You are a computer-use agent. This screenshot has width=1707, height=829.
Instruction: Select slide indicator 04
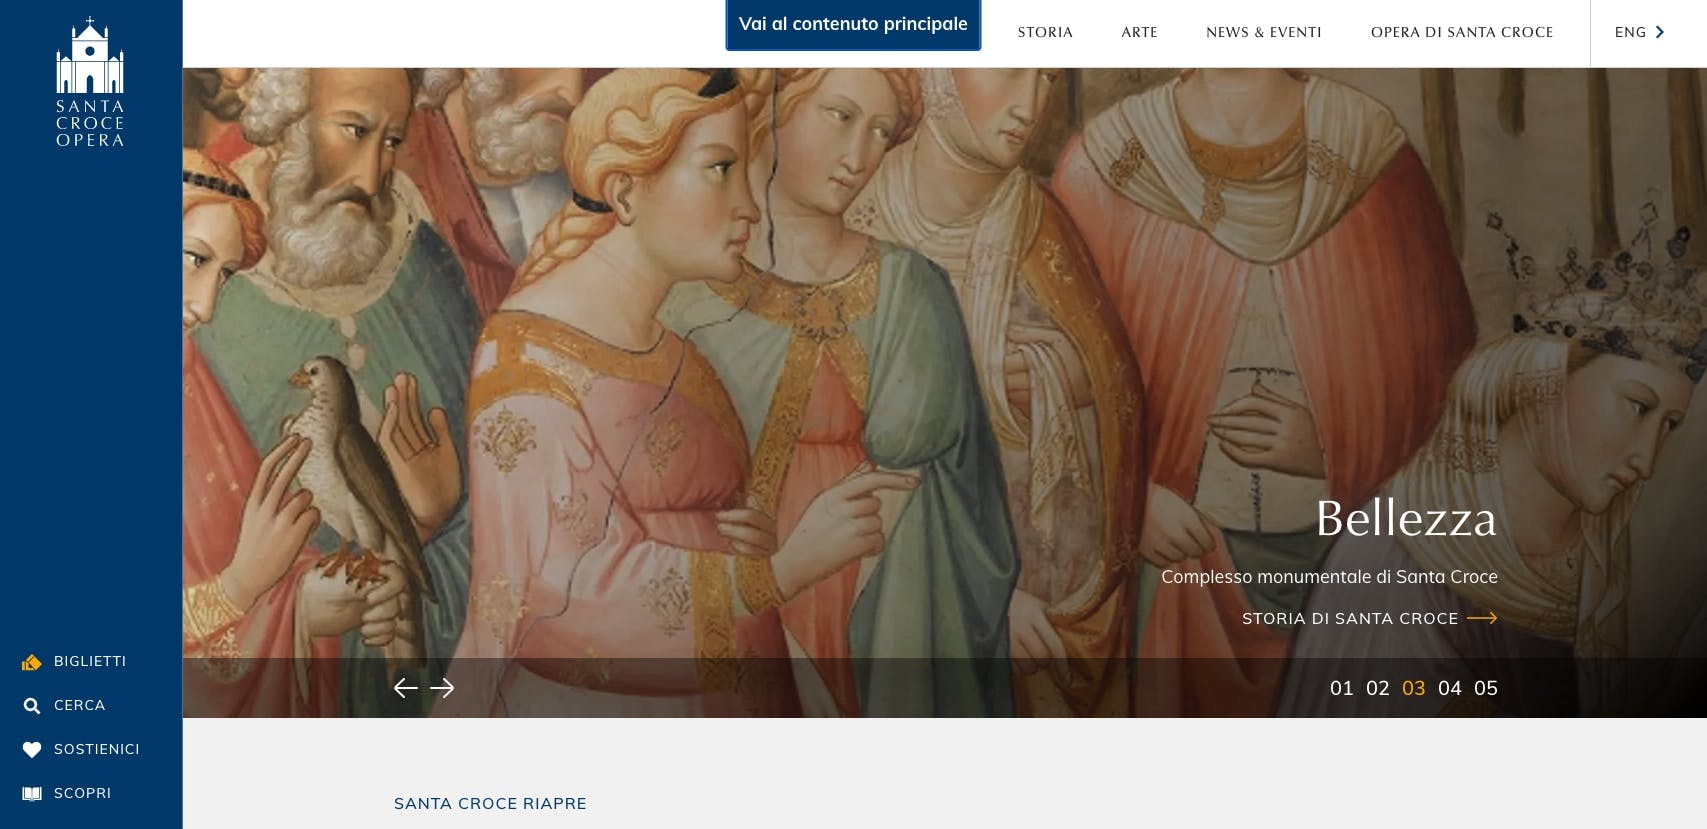(1449, 688)
